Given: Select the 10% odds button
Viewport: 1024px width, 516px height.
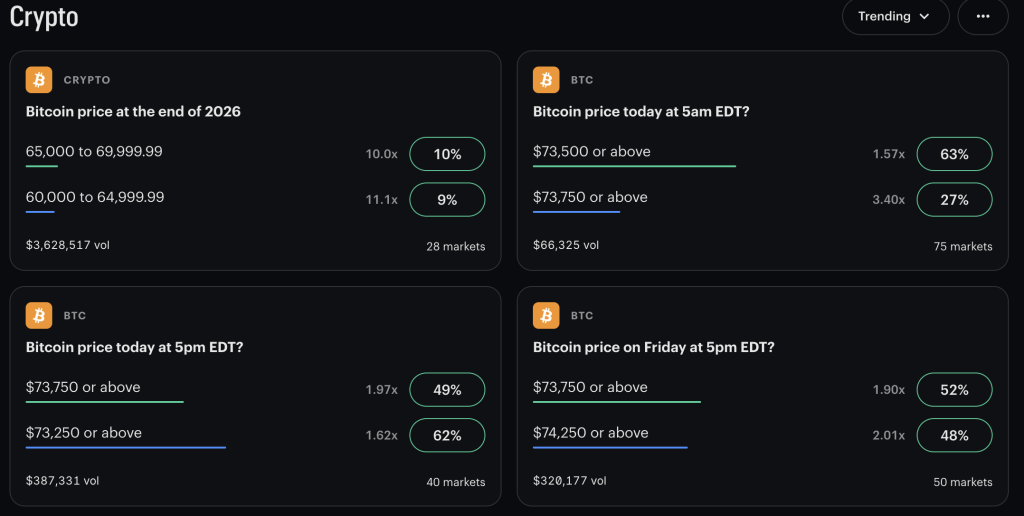Looking at the screenshot, I should coord(447,154).
